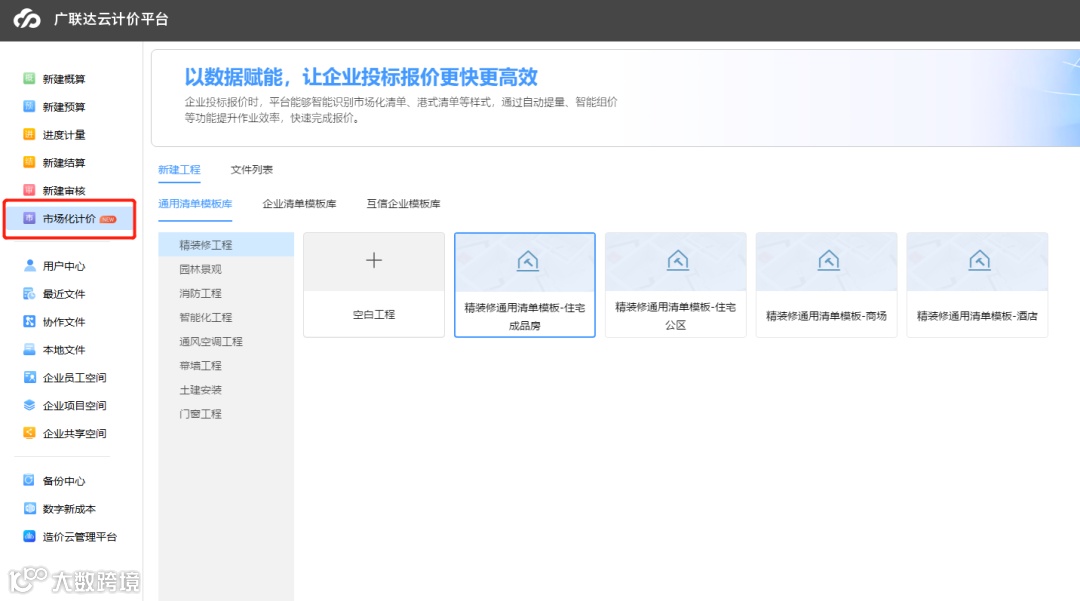Select 门窗工程 category
1080x601 pixels.
tap(226, 413)
